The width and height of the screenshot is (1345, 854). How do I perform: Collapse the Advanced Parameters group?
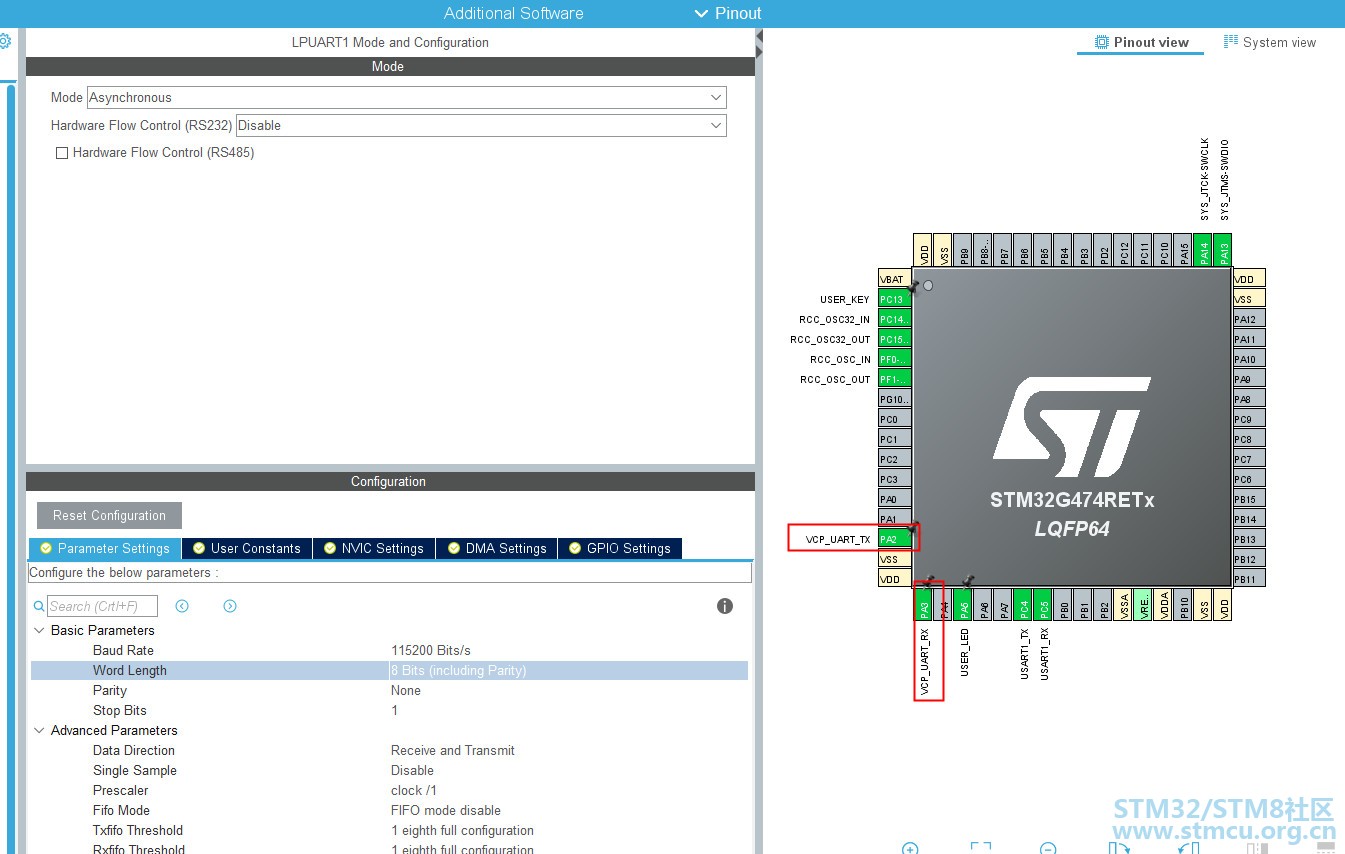(x=40, y=731)
